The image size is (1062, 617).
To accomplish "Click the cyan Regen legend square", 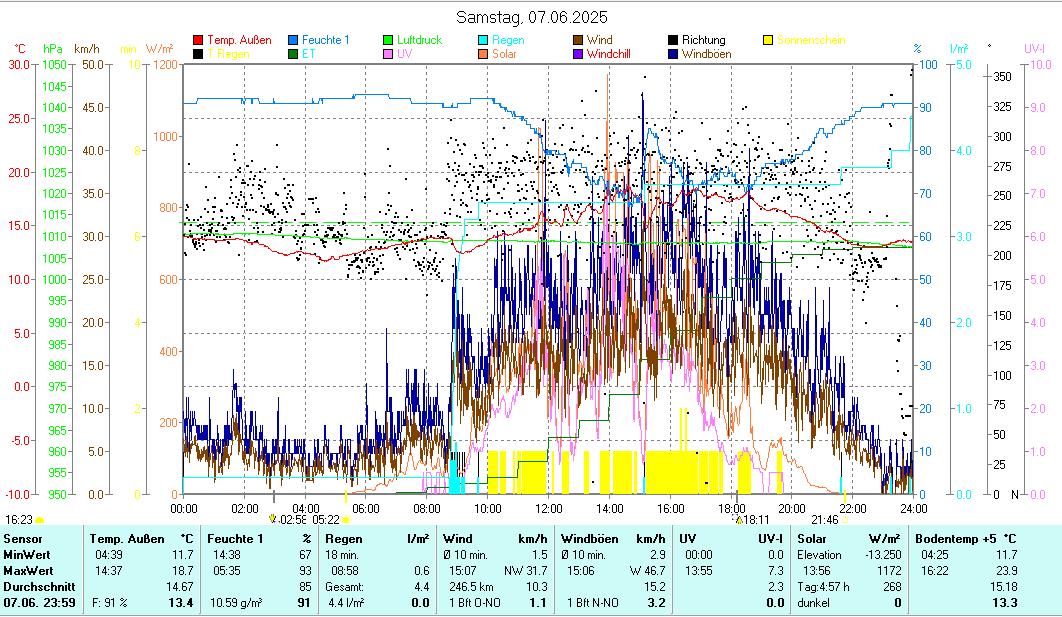I will pos(483,40).
